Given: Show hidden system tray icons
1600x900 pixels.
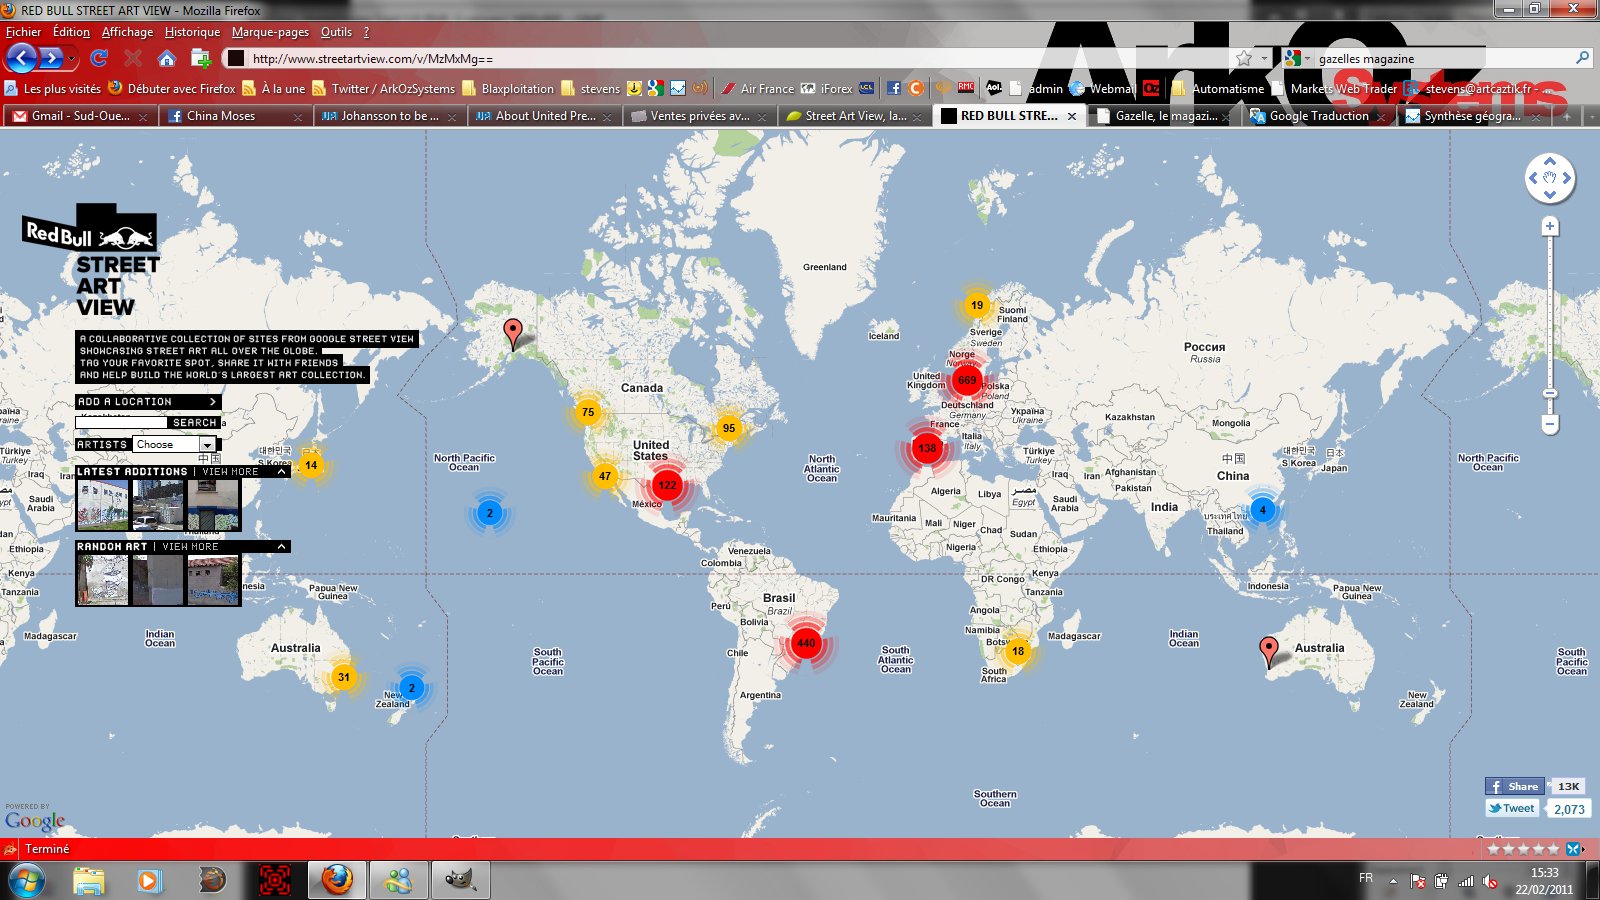Looking at the screenshot, I should click(1393, 881).
